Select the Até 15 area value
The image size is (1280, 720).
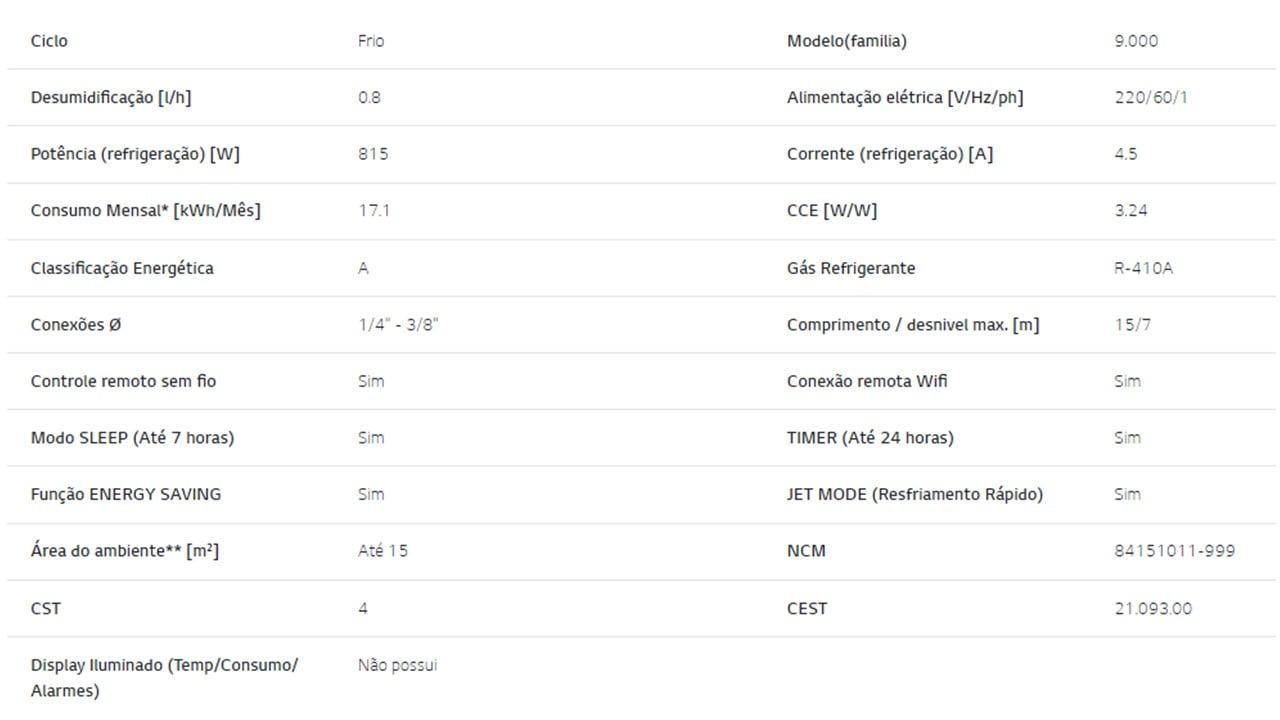tap(383, 551)
